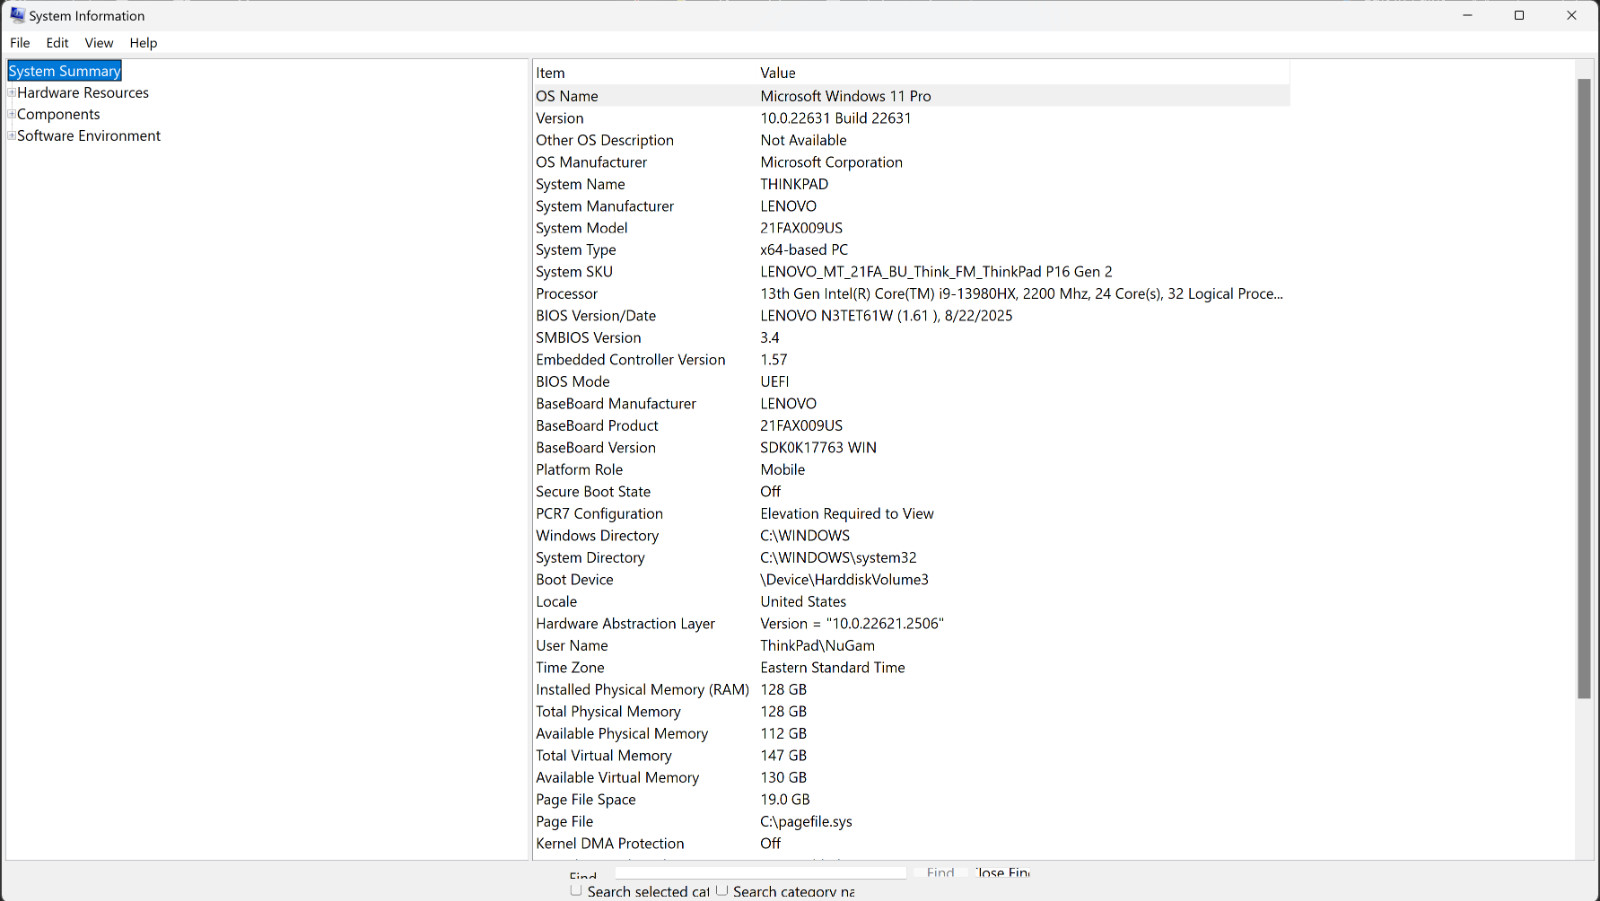Click the THINKPAD value
The image size is (1600, 901).
pyautogui.click(x=795, y=184)
